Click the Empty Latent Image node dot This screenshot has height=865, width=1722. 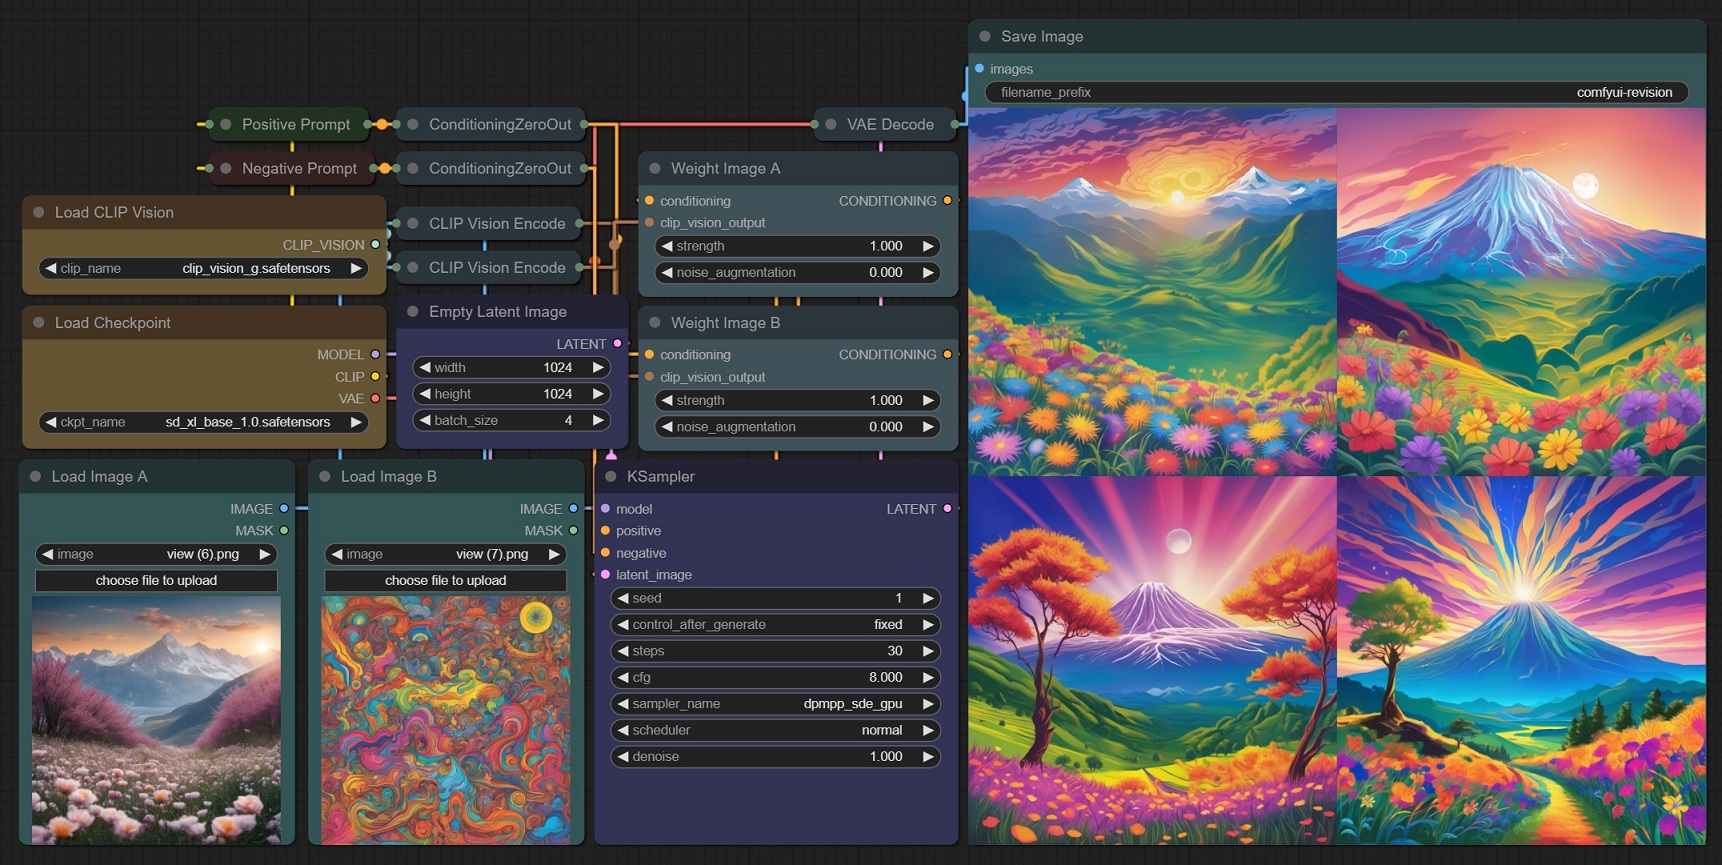pyautogui.click(x=413, y=312)
